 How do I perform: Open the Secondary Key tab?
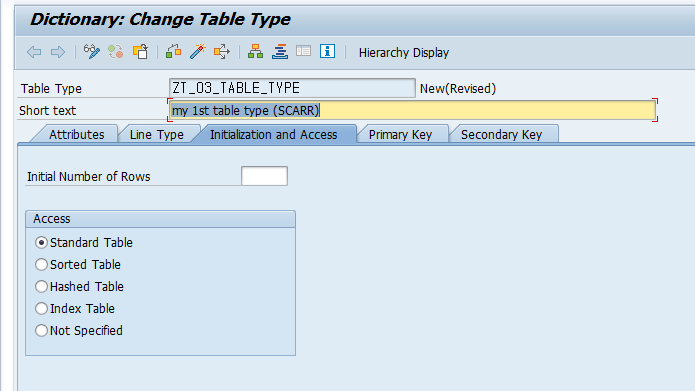(501, 134)
